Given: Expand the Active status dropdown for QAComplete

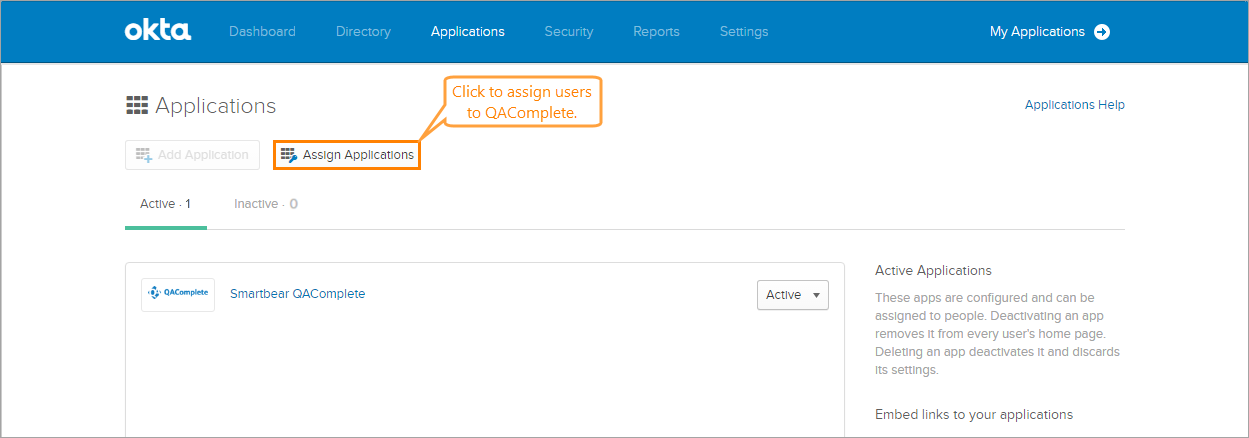Looking at the screenshot, I should (792, 295).
